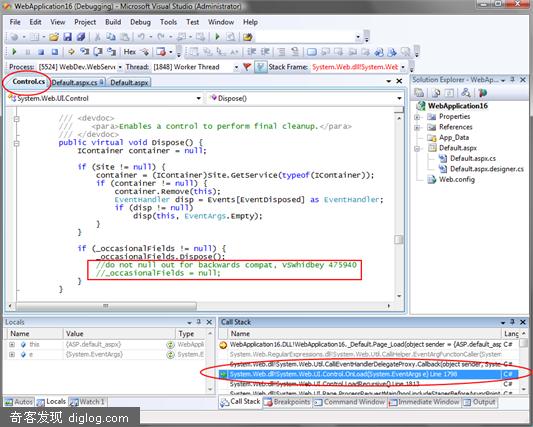Click the Increase Indent icon
The height and width of the screenshot is (427, 533).
coord(265,52)
